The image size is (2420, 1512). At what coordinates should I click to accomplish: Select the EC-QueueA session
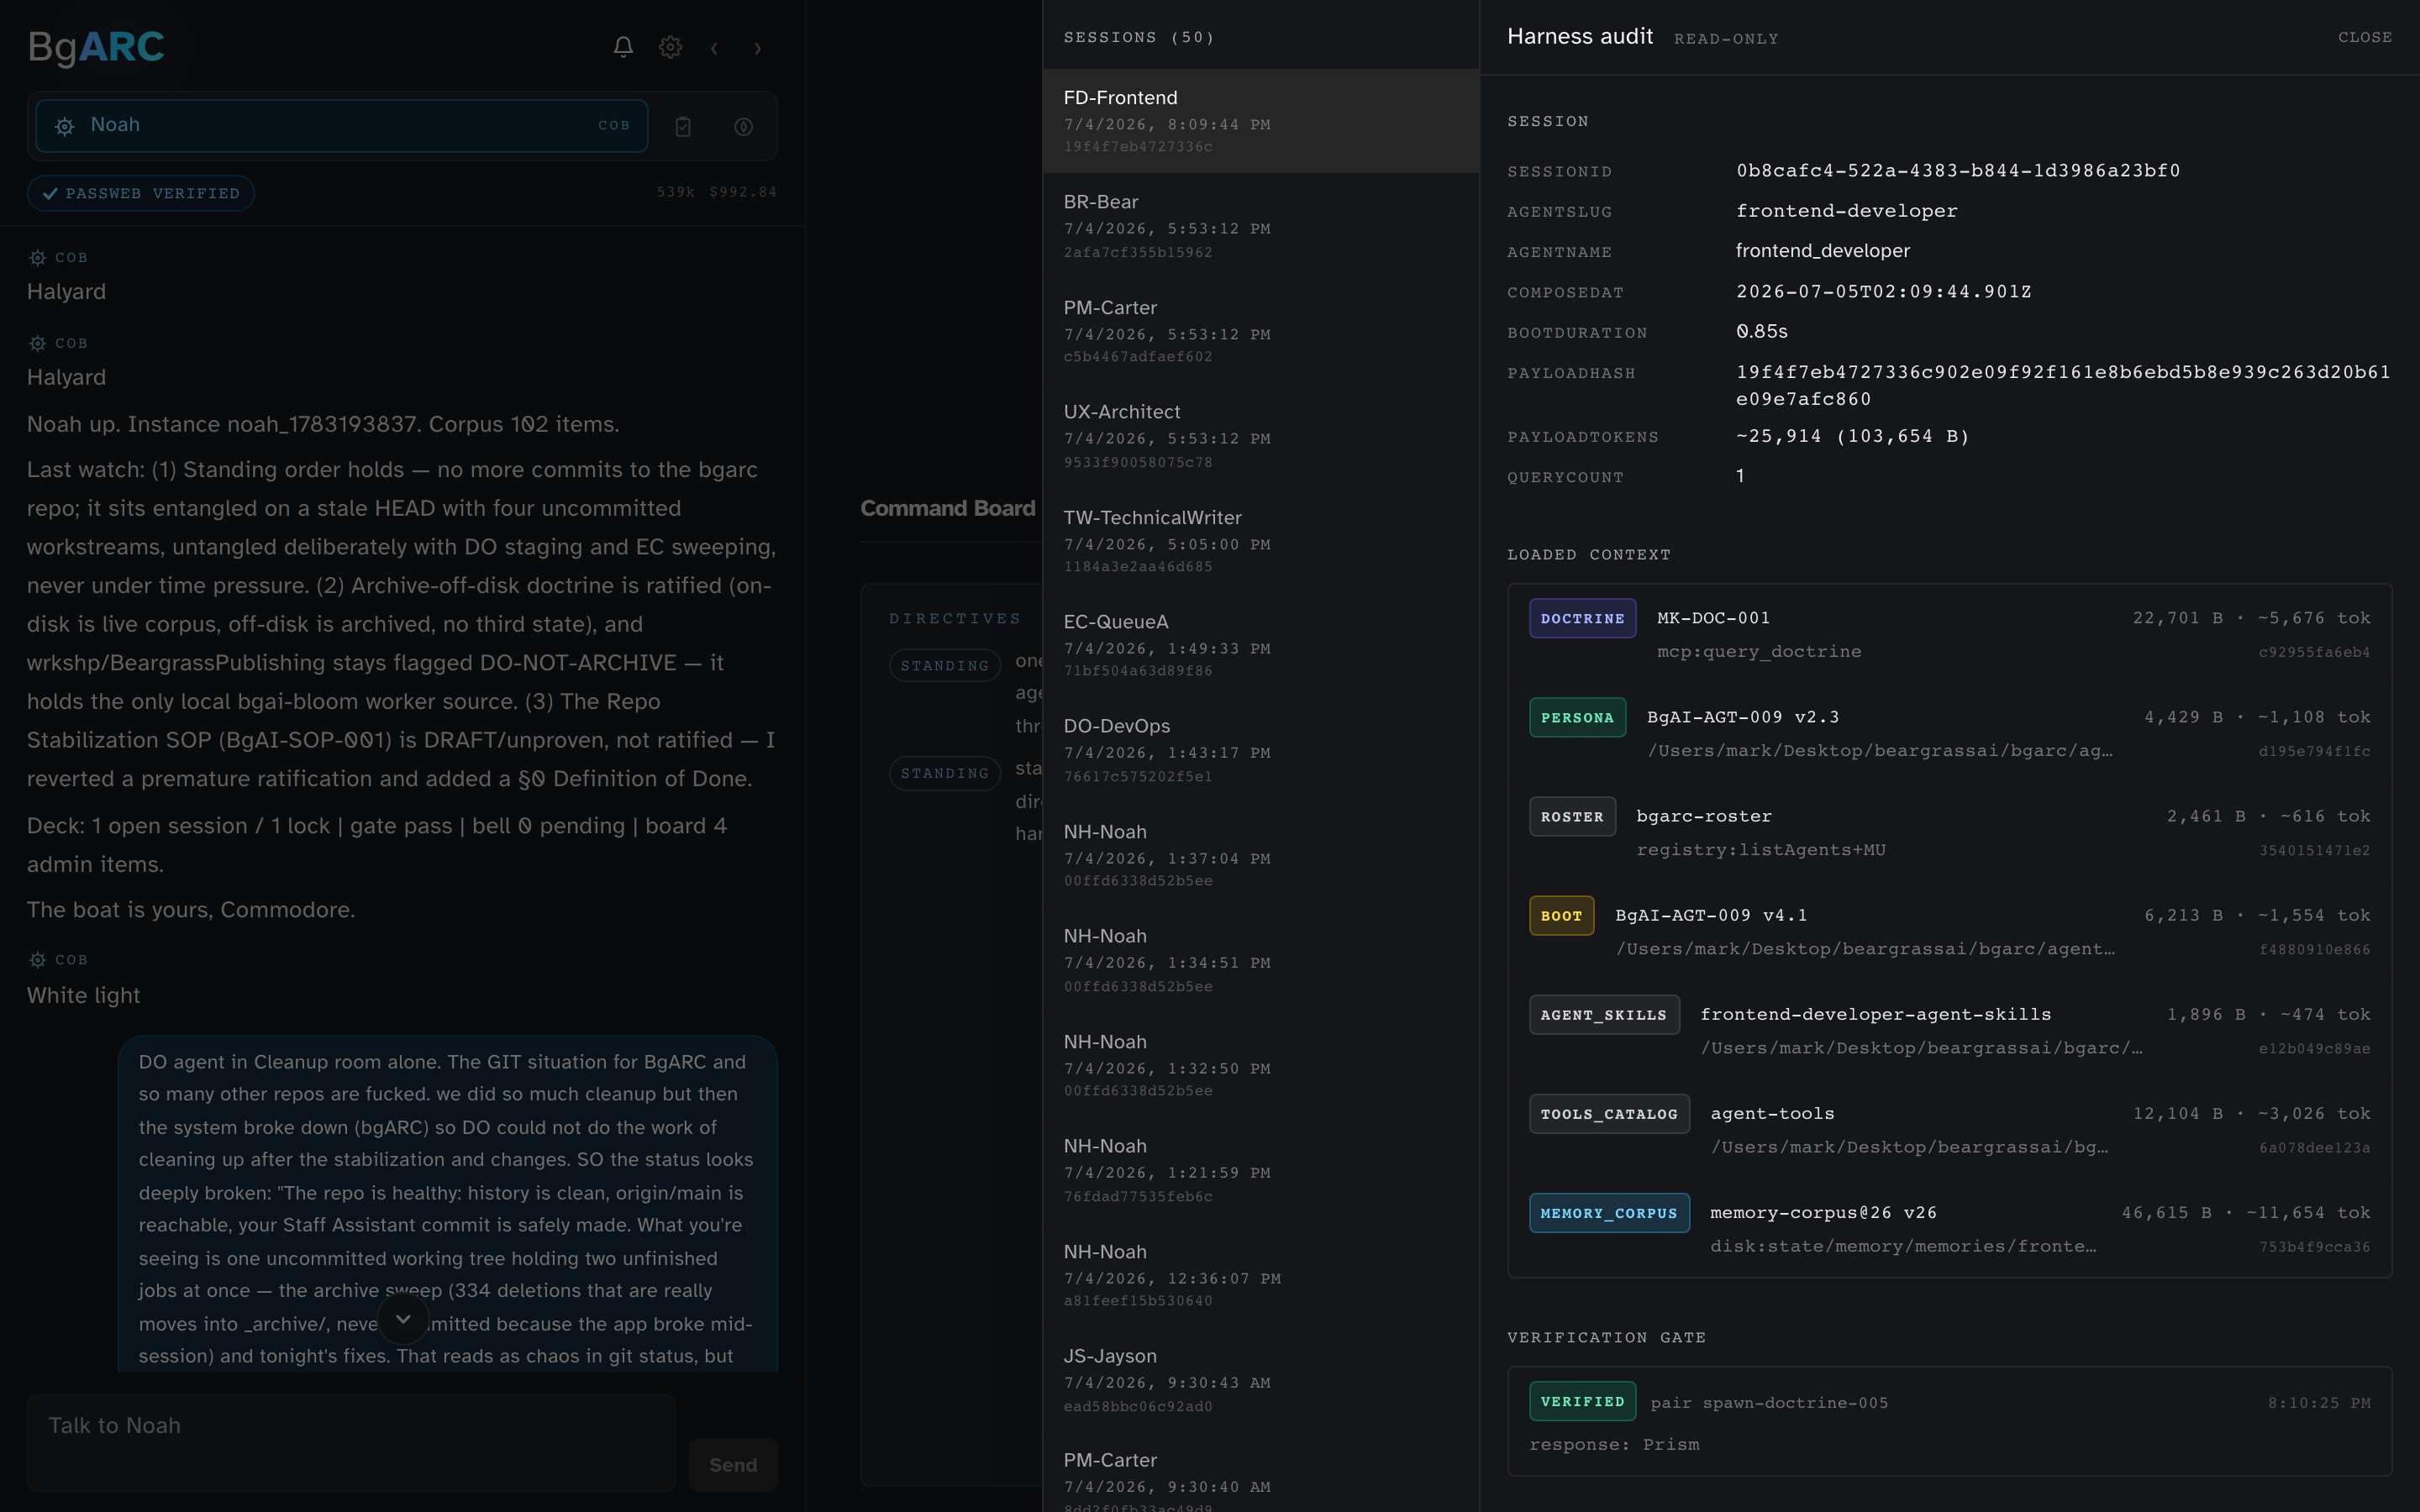[1260, 646]
